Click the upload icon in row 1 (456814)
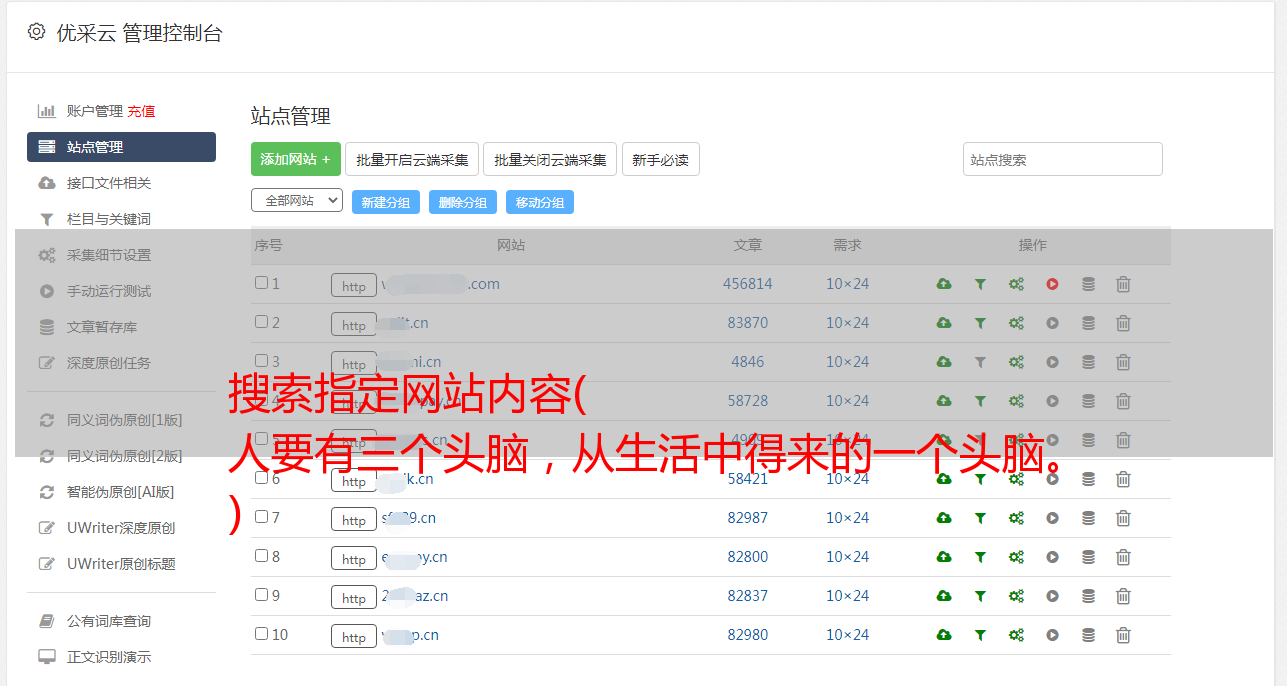Image resolution: width=1287 pixels, height=686 pixels. coord(944,284)
